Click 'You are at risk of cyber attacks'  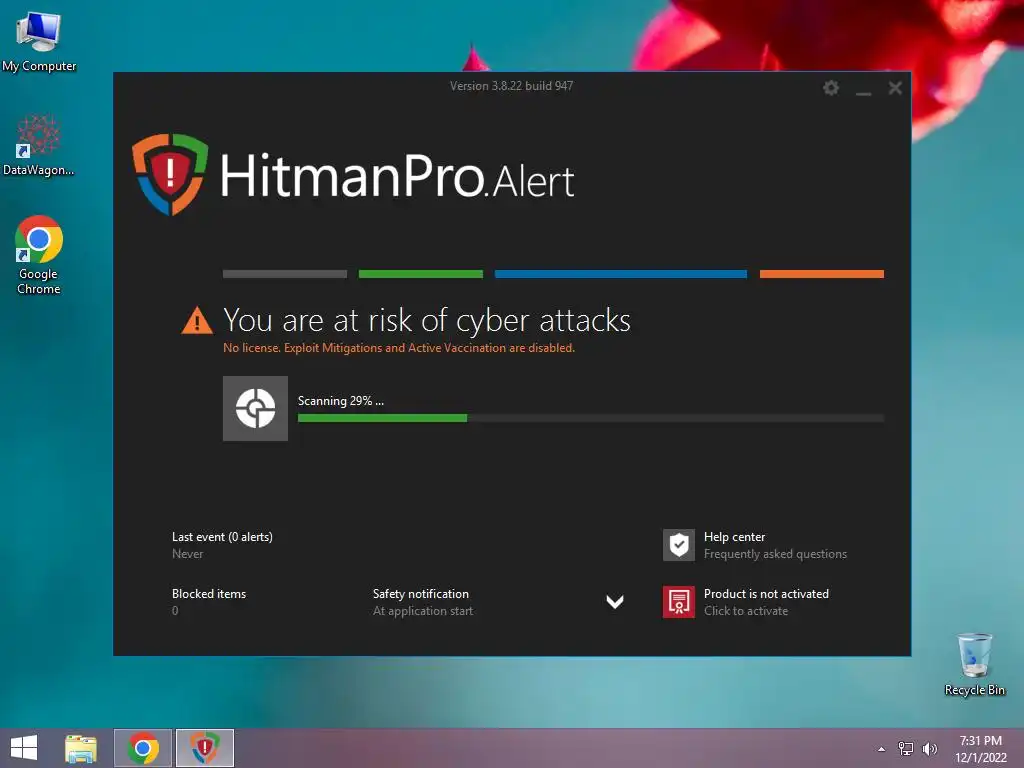pos(427,320)
